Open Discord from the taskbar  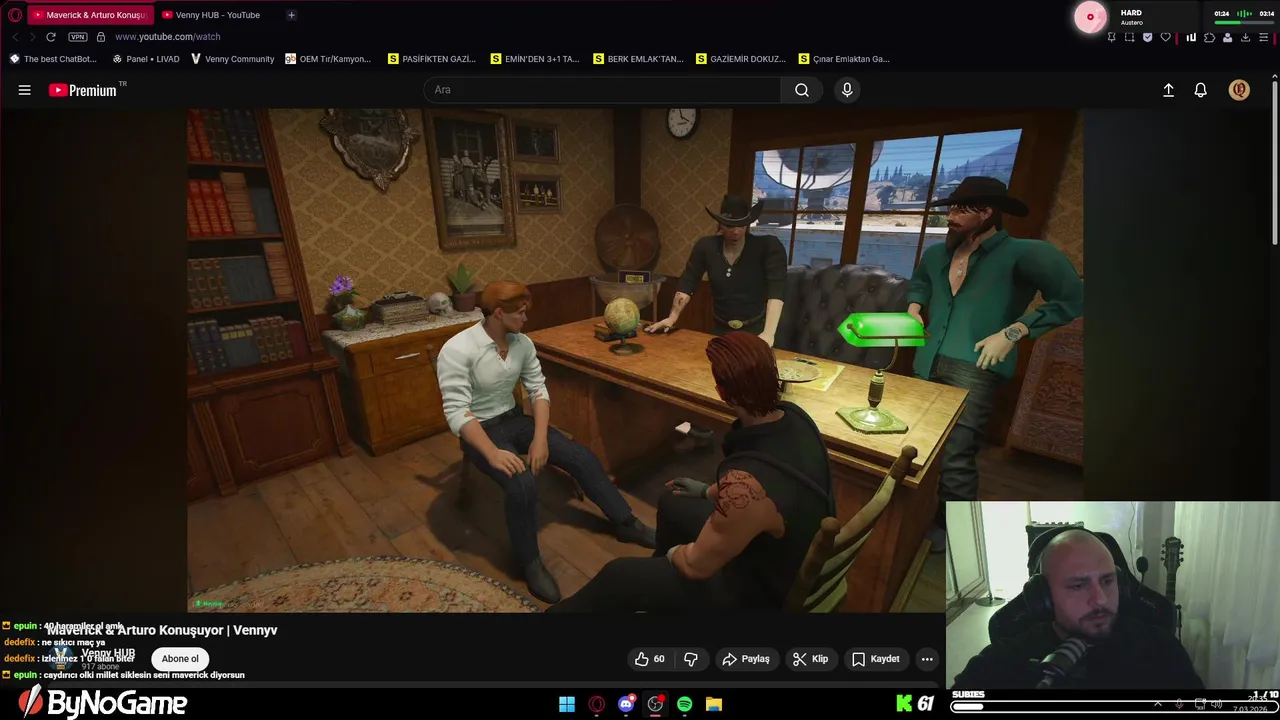pos(626,704)
